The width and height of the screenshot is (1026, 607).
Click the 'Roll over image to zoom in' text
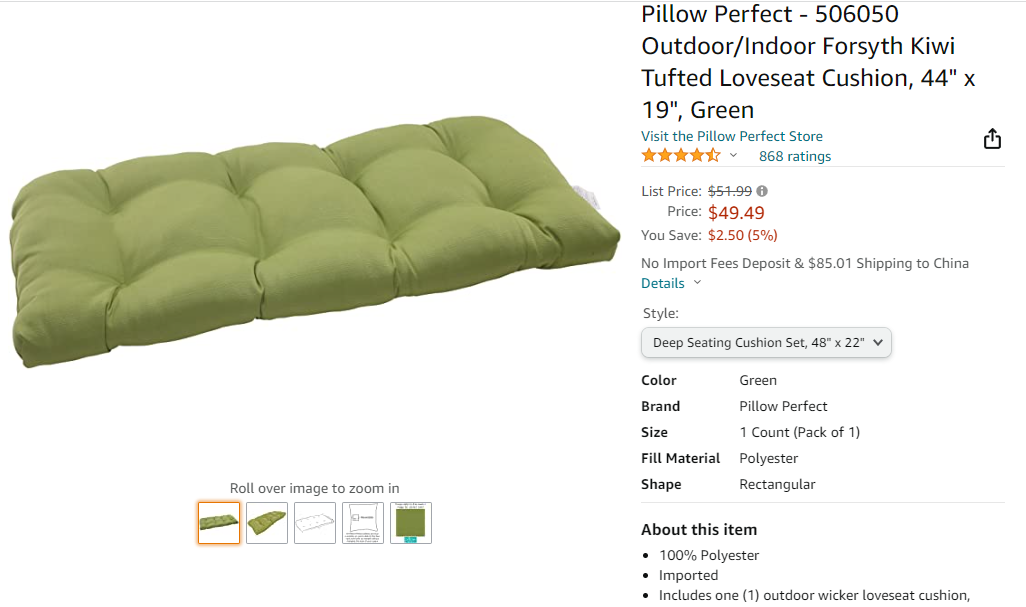coord(314,488)
